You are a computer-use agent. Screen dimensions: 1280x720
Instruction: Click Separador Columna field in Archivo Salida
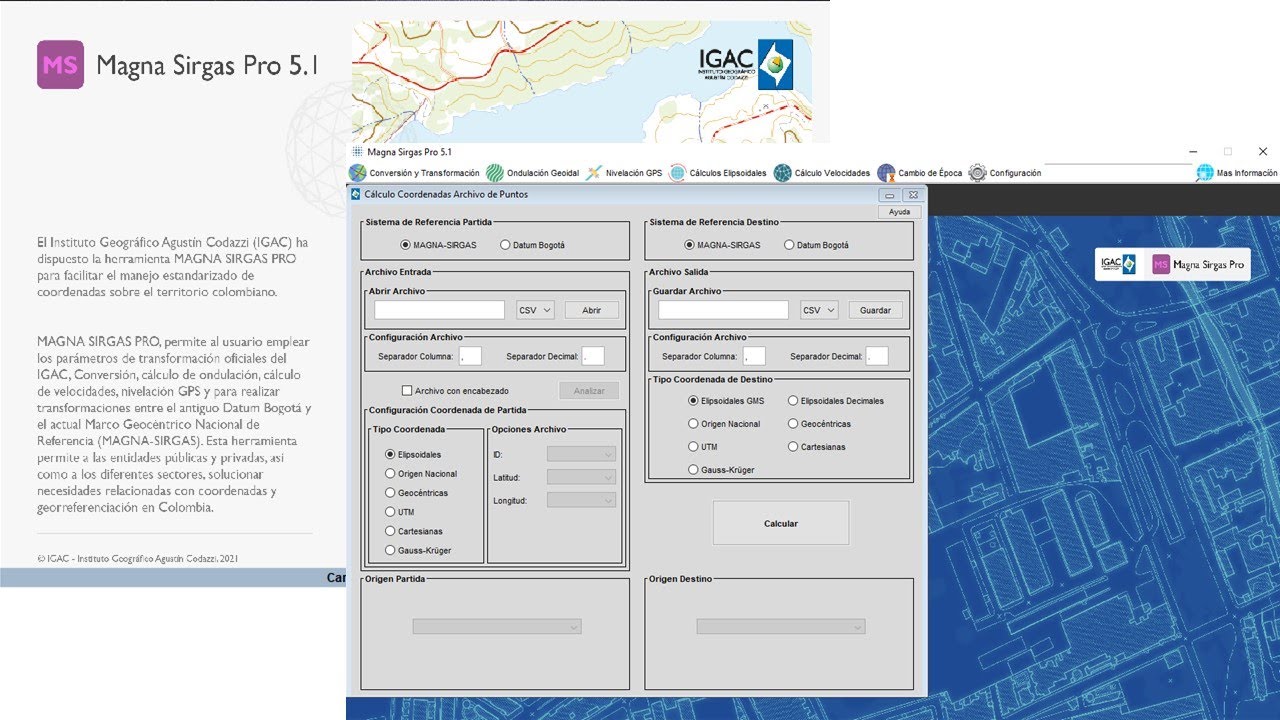tap(754, 356)
